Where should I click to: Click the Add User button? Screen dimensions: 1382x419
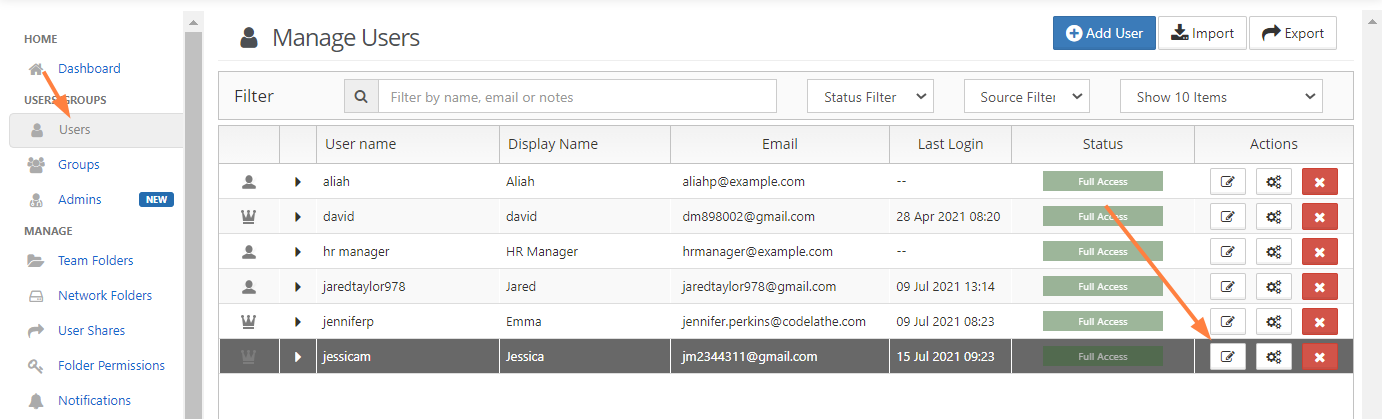(1104, 33)
